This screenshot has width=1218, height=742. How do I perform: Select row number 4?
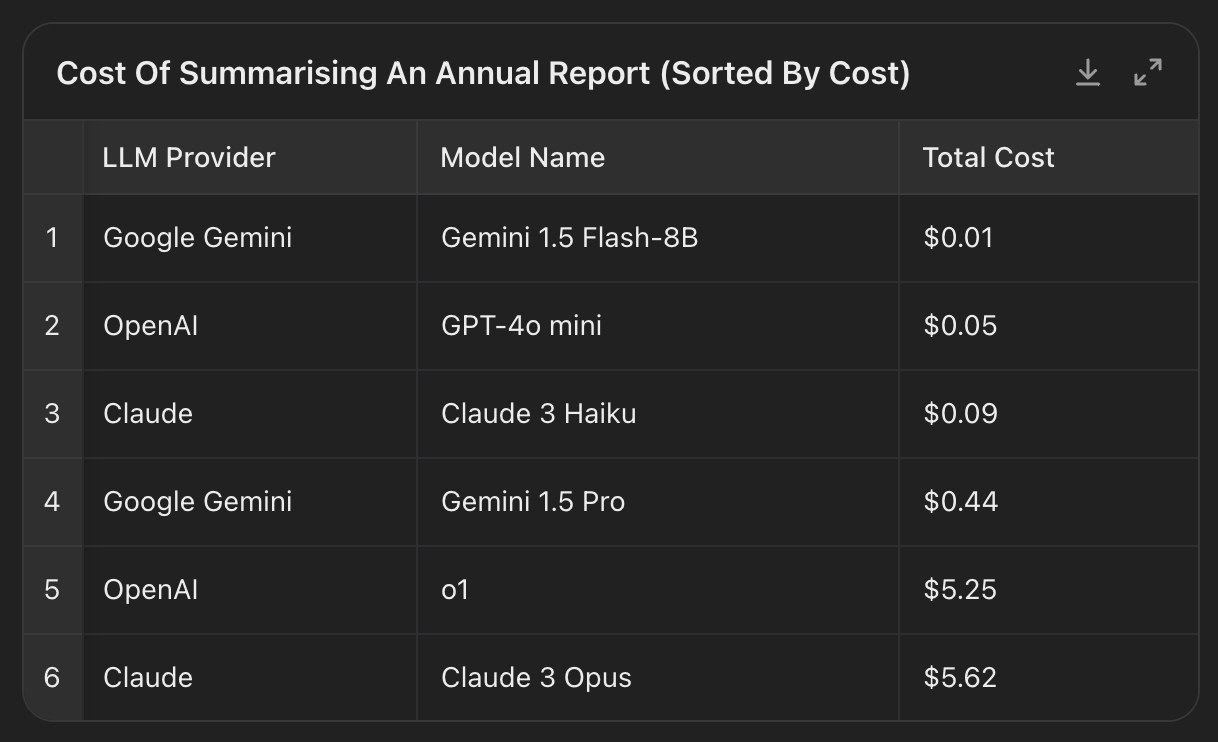tap(52, 501)
